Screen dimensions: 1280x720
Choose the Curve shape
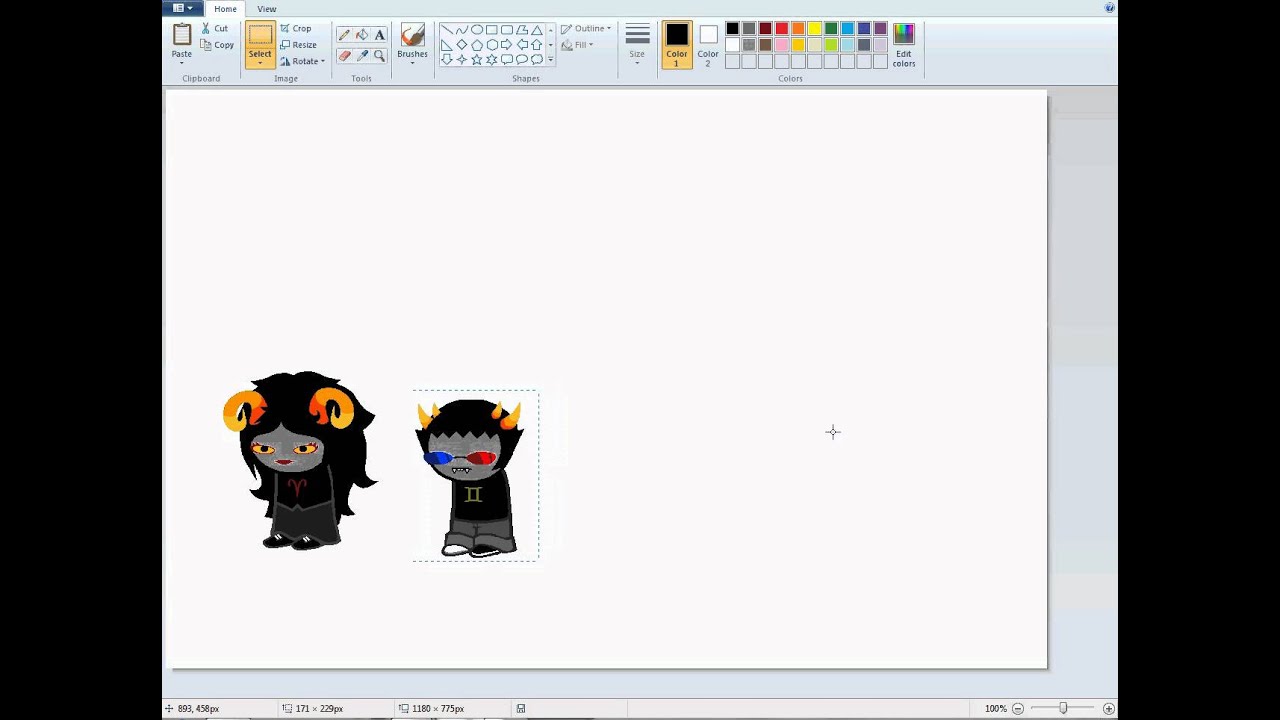pos(462,30)
